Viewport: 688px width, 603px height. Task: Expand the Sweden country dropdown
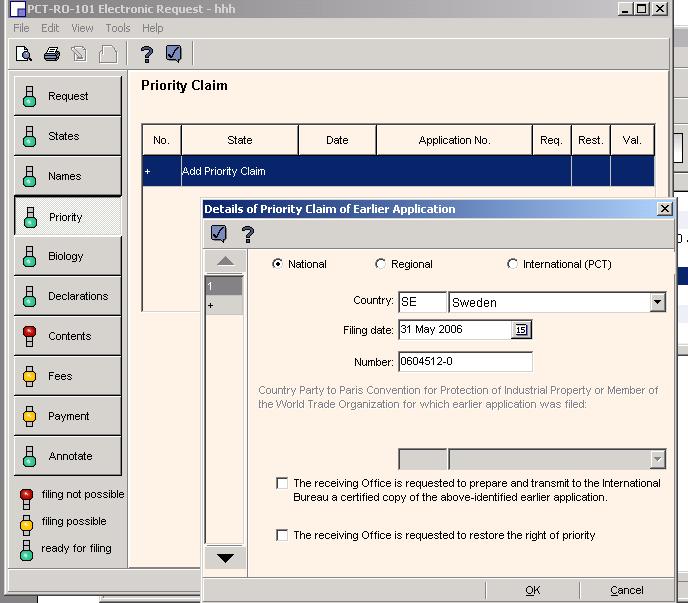click(x=657, y=302)
